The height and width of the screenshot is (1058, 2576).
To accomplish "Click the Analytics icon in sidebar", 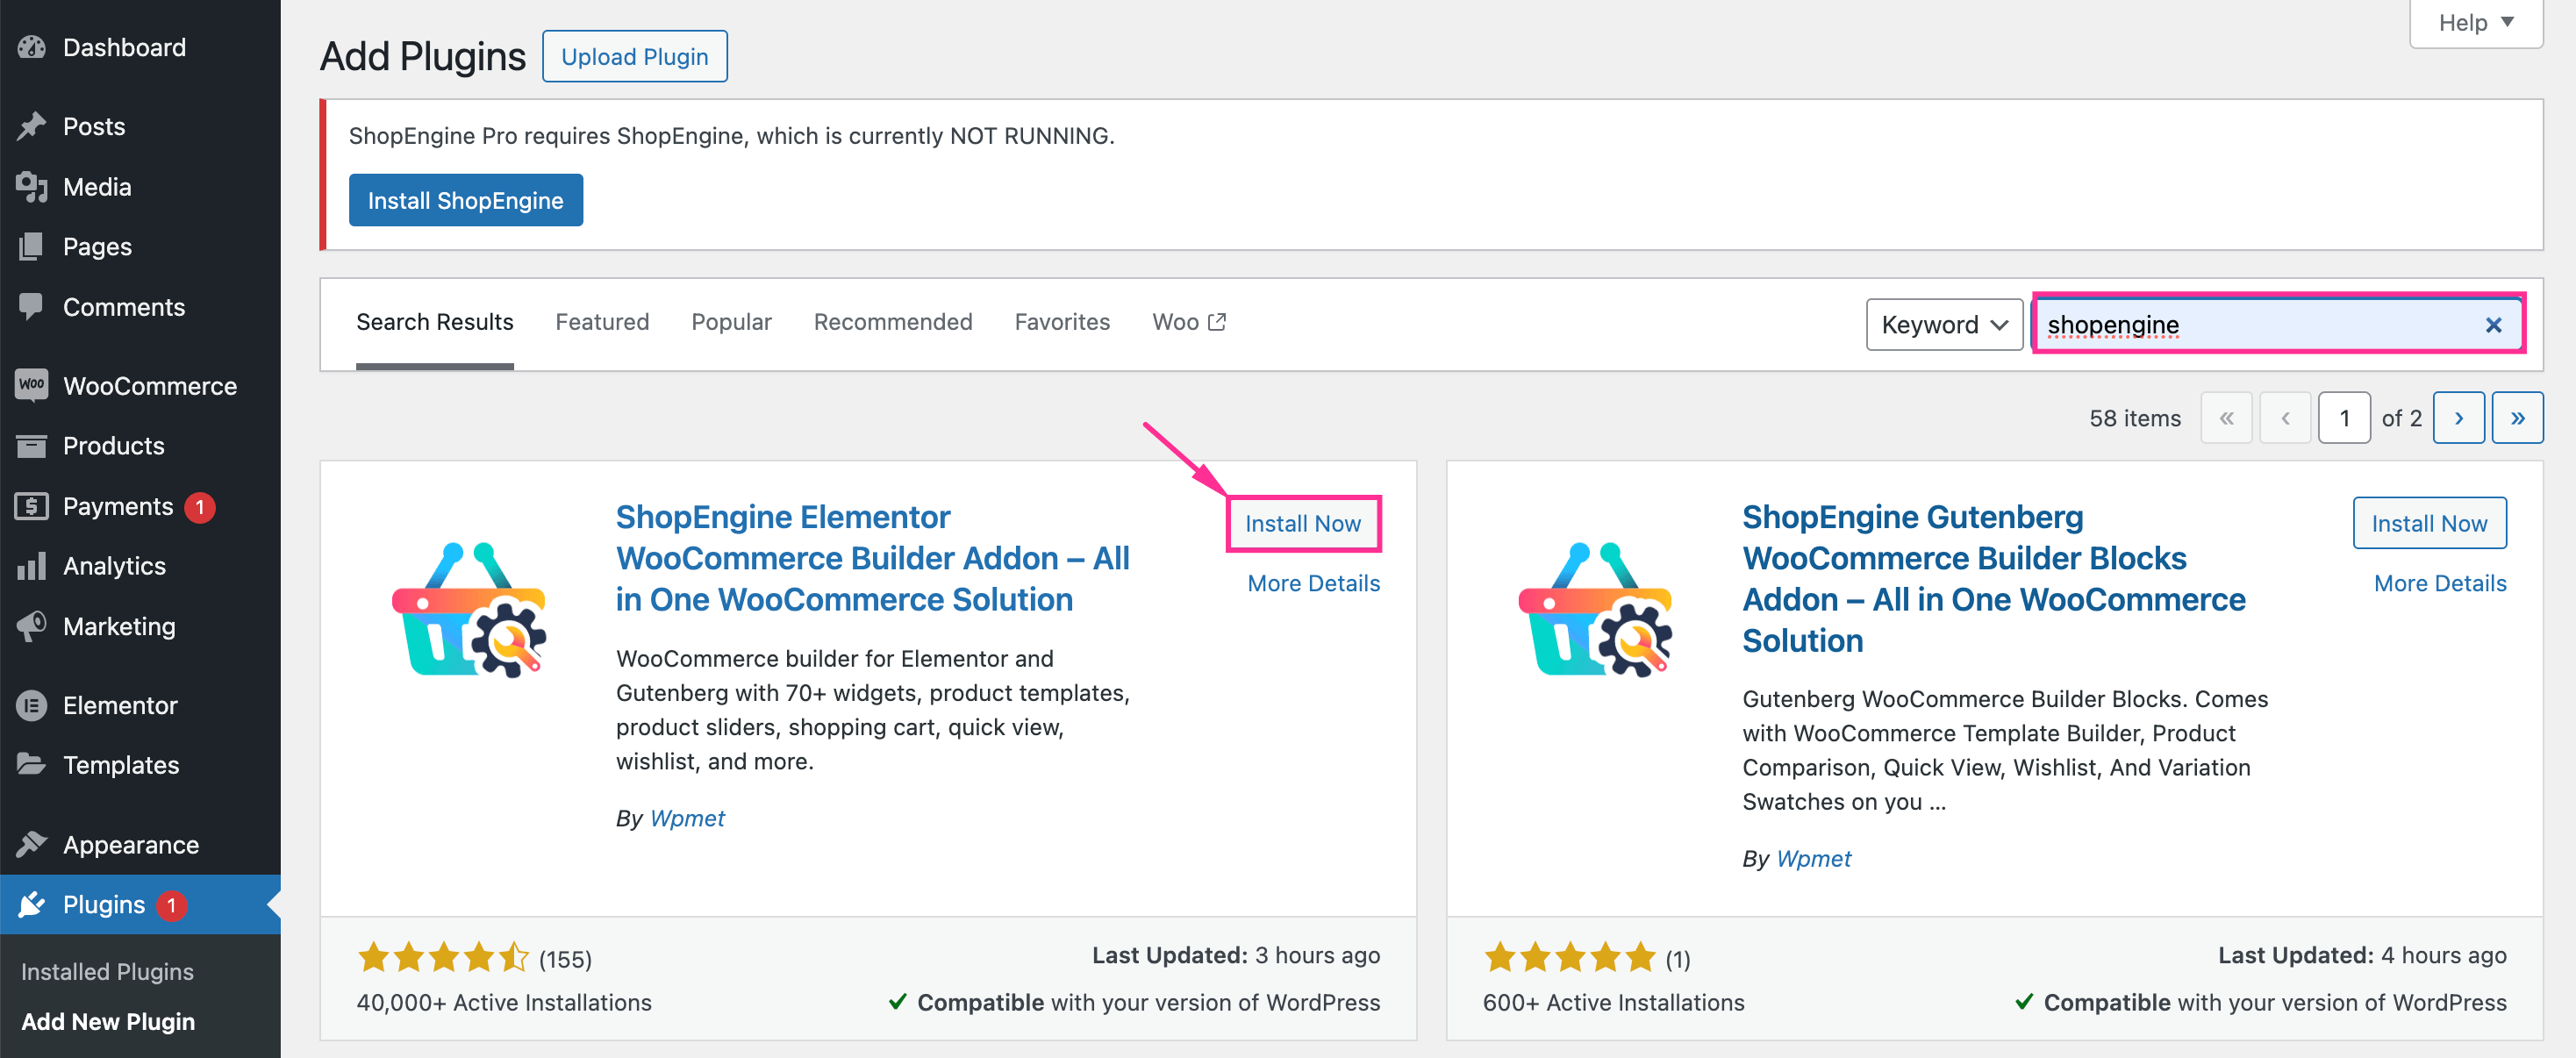I will [28, 567].
